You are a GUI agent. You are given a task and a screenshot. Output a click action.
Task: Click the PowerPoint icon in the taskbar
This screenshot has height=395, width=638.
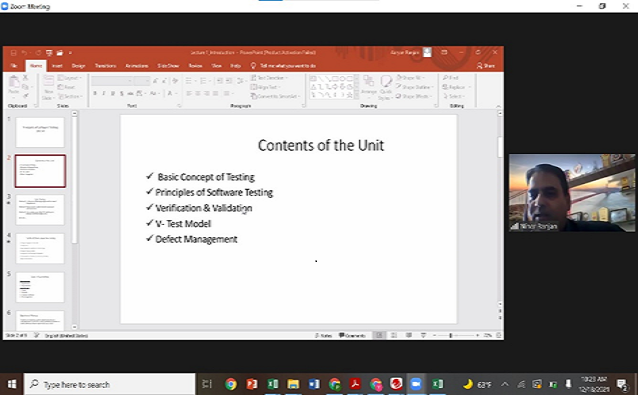252,384
